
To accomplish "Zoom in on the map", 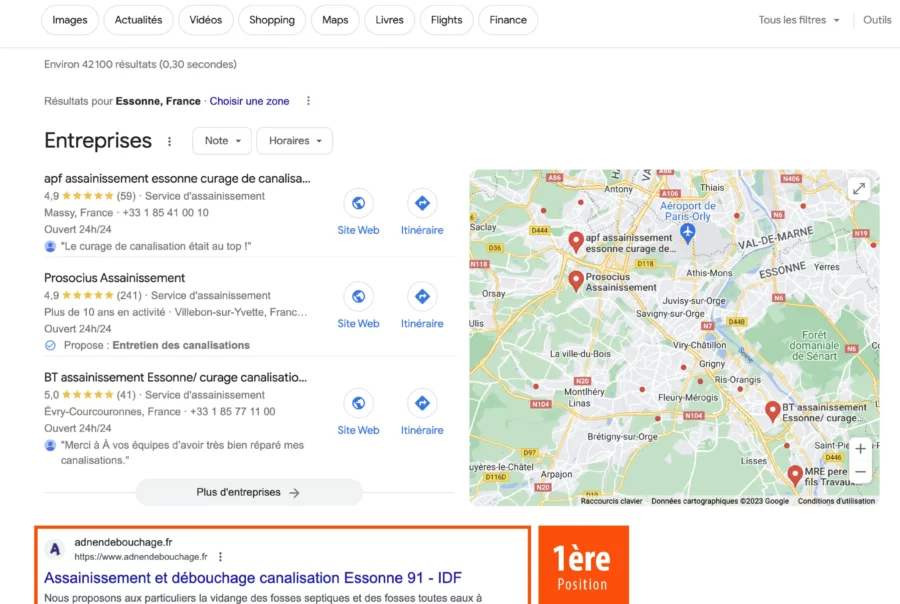I will [860, 449].
